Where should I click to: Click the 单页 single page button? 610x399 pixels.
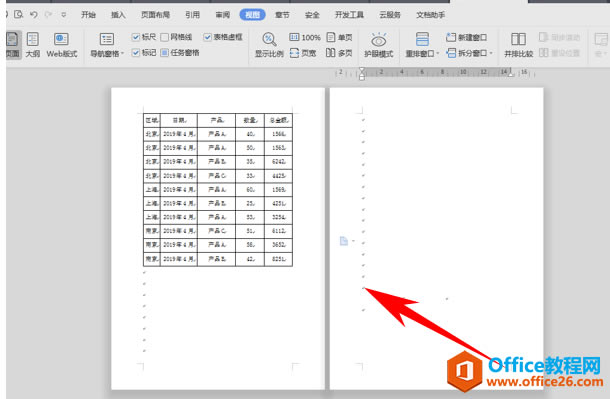[x=339, y=37]
